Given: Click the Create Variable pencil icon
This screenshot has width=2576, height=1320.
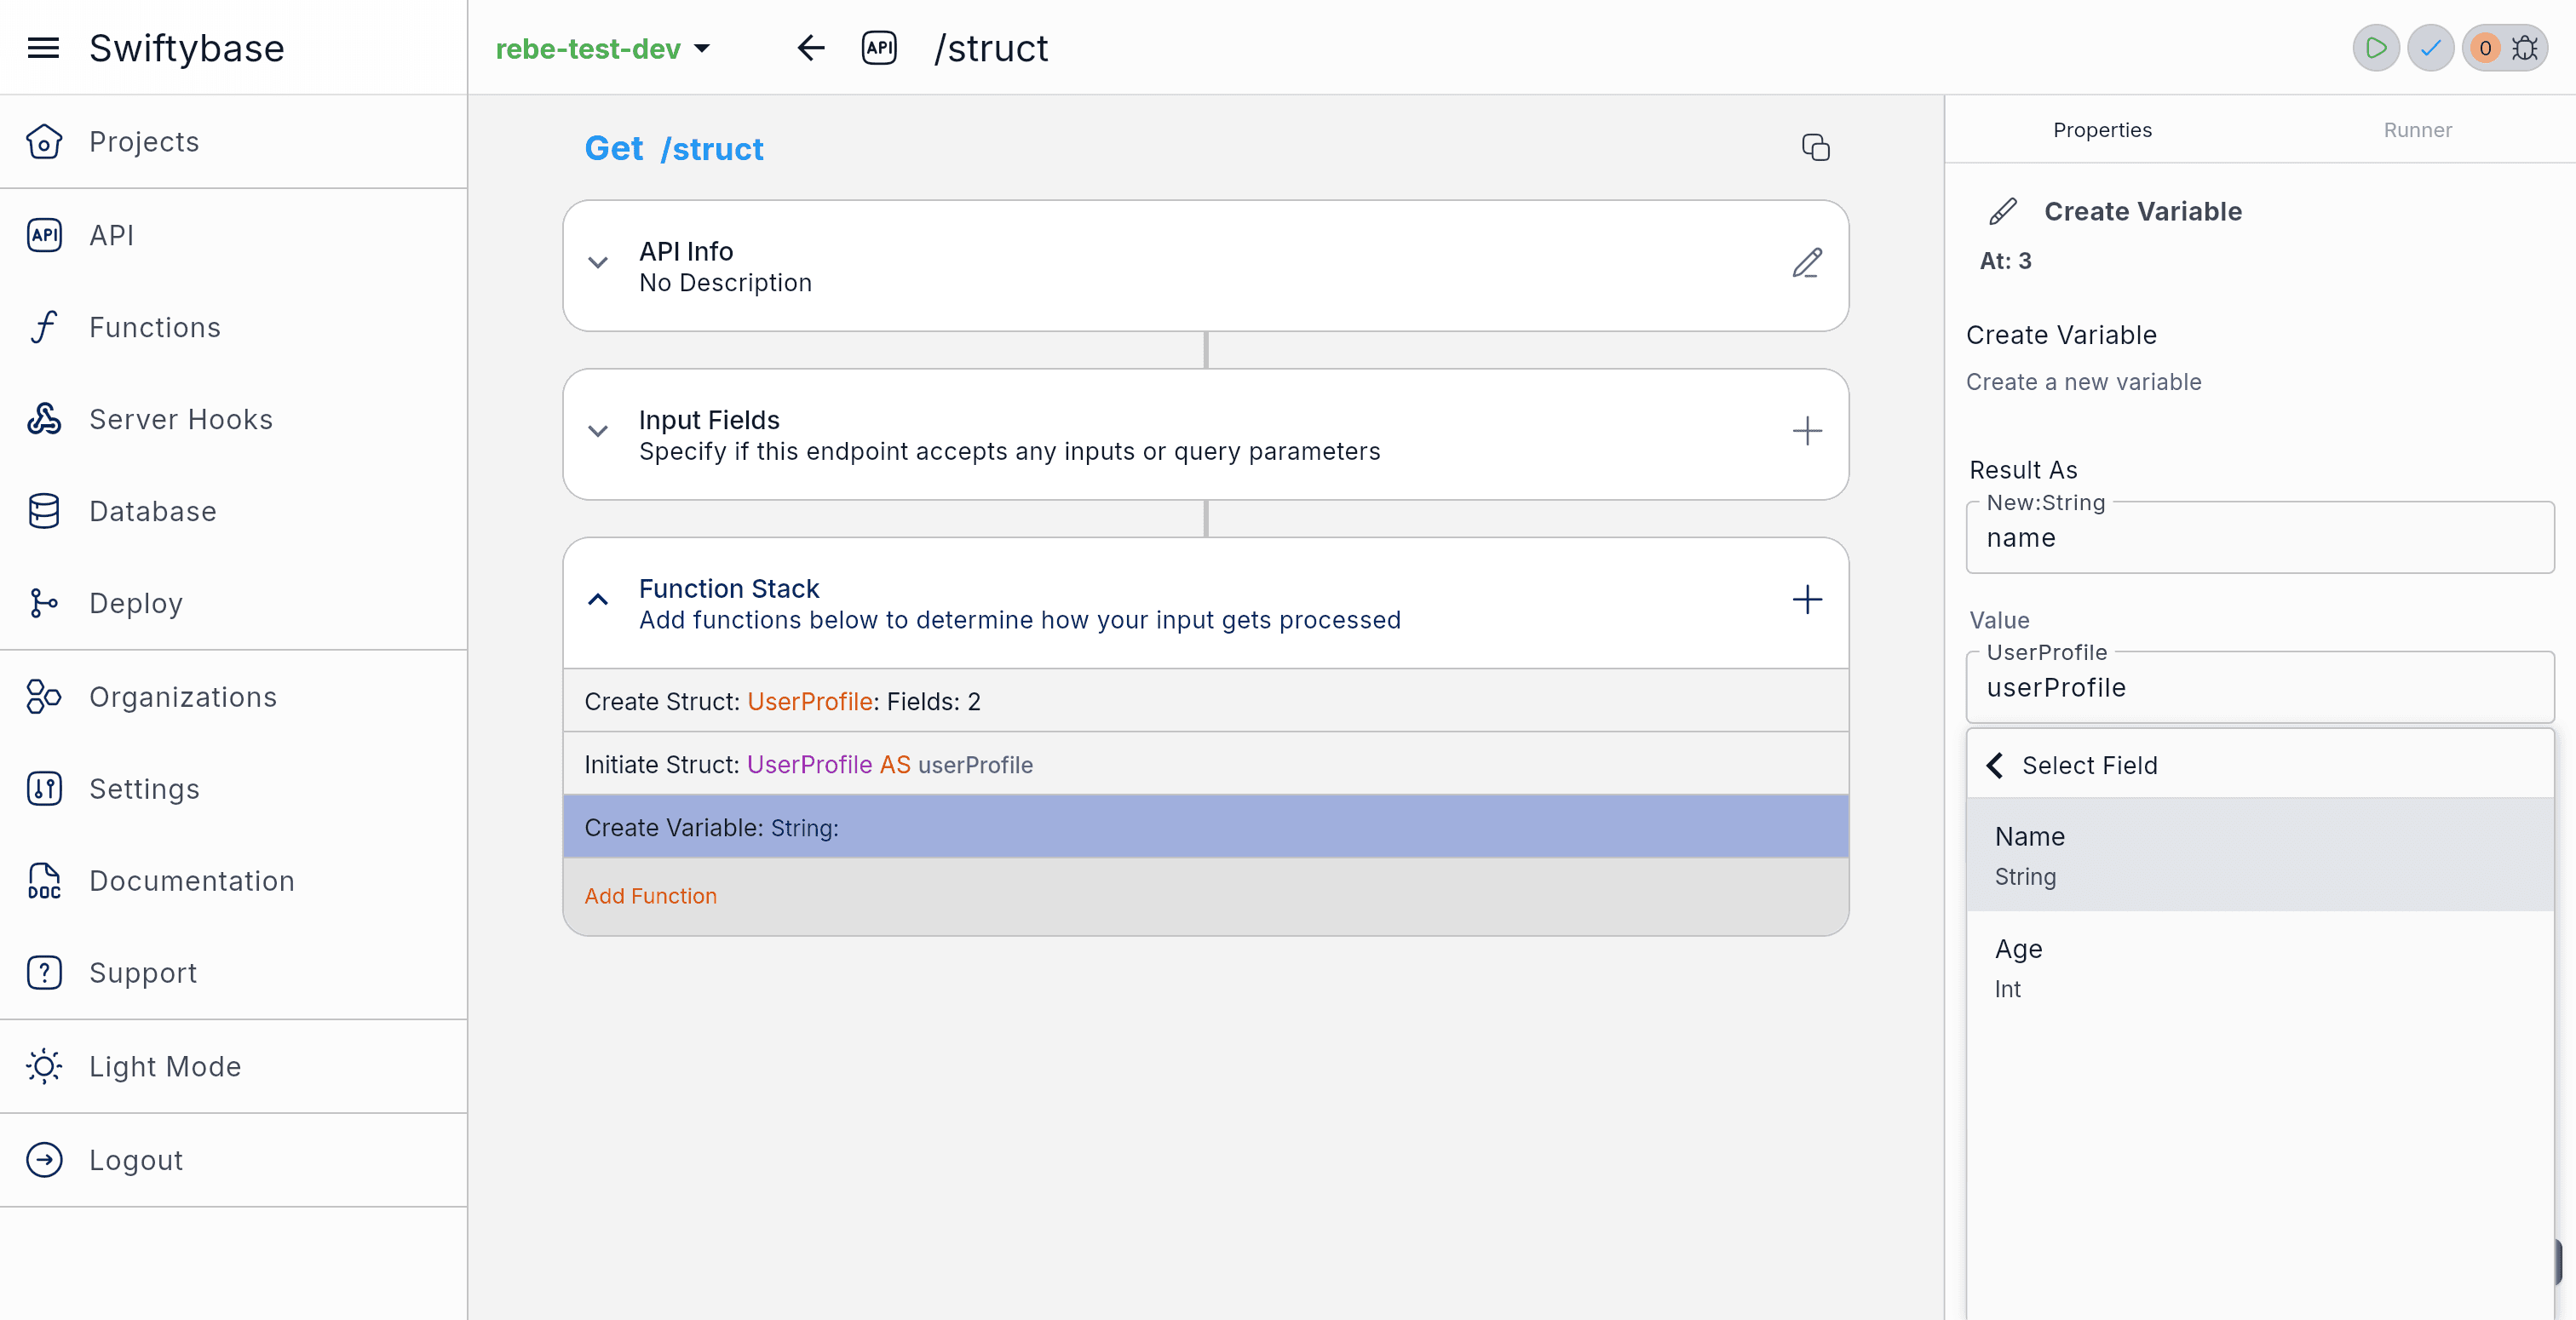Looking at the screenshot, I should [x=2003, y=211].
